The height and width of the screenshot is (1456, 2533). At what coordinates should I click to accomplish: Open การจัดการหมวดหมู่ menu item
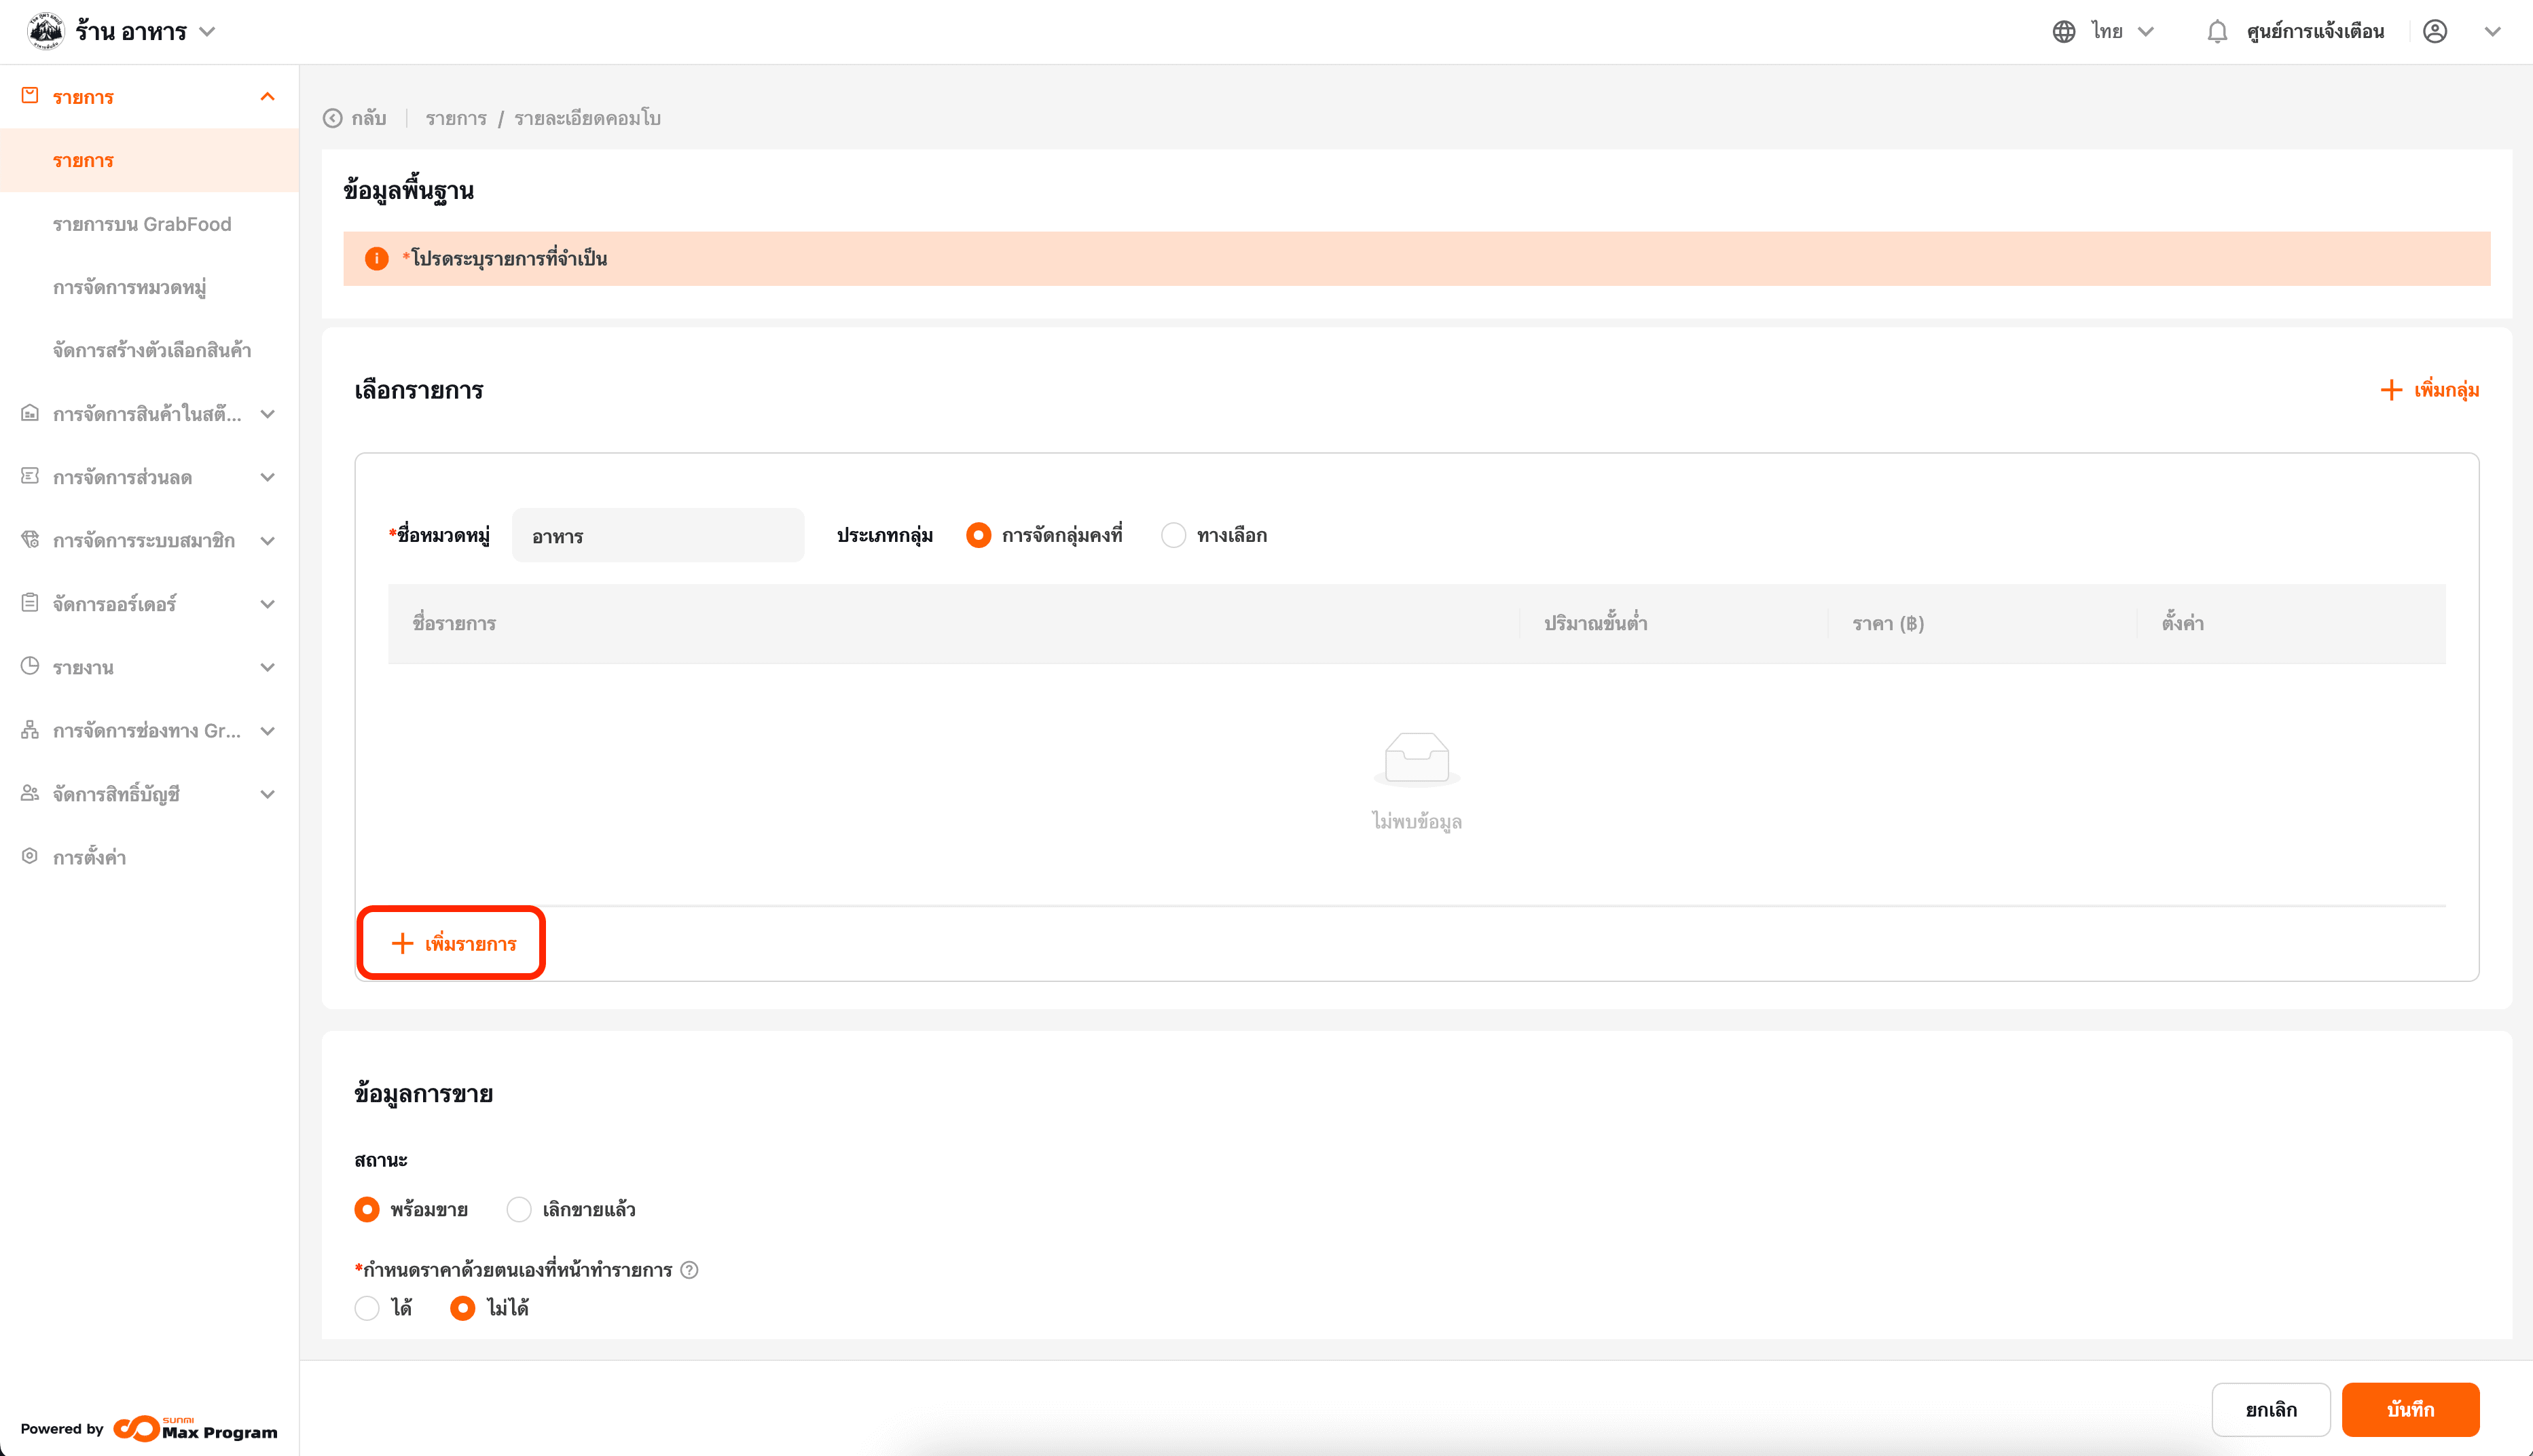click(x=130, y=288)
